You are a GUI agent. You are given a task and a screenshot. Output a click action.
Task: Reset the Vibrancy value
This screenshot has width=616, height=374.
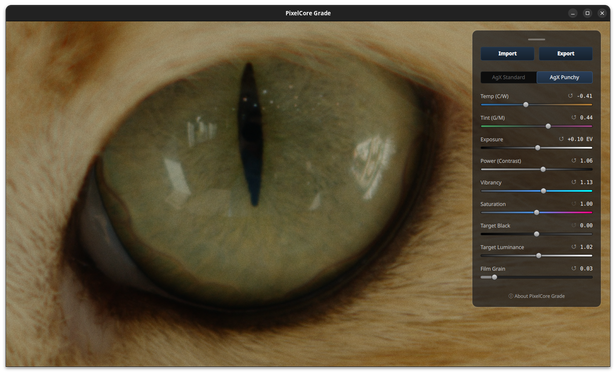574,182
